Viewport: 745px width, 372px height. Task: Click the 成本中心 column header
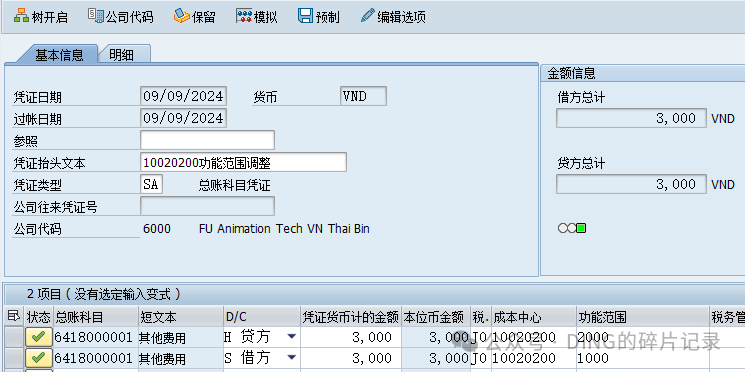tap(534, 317)
